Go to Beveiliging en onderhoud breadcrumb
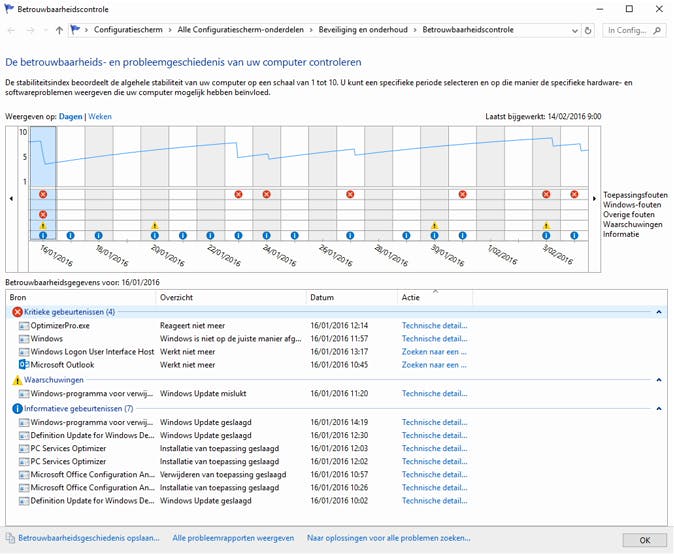674x554 pixels. [x=363, y=30]
